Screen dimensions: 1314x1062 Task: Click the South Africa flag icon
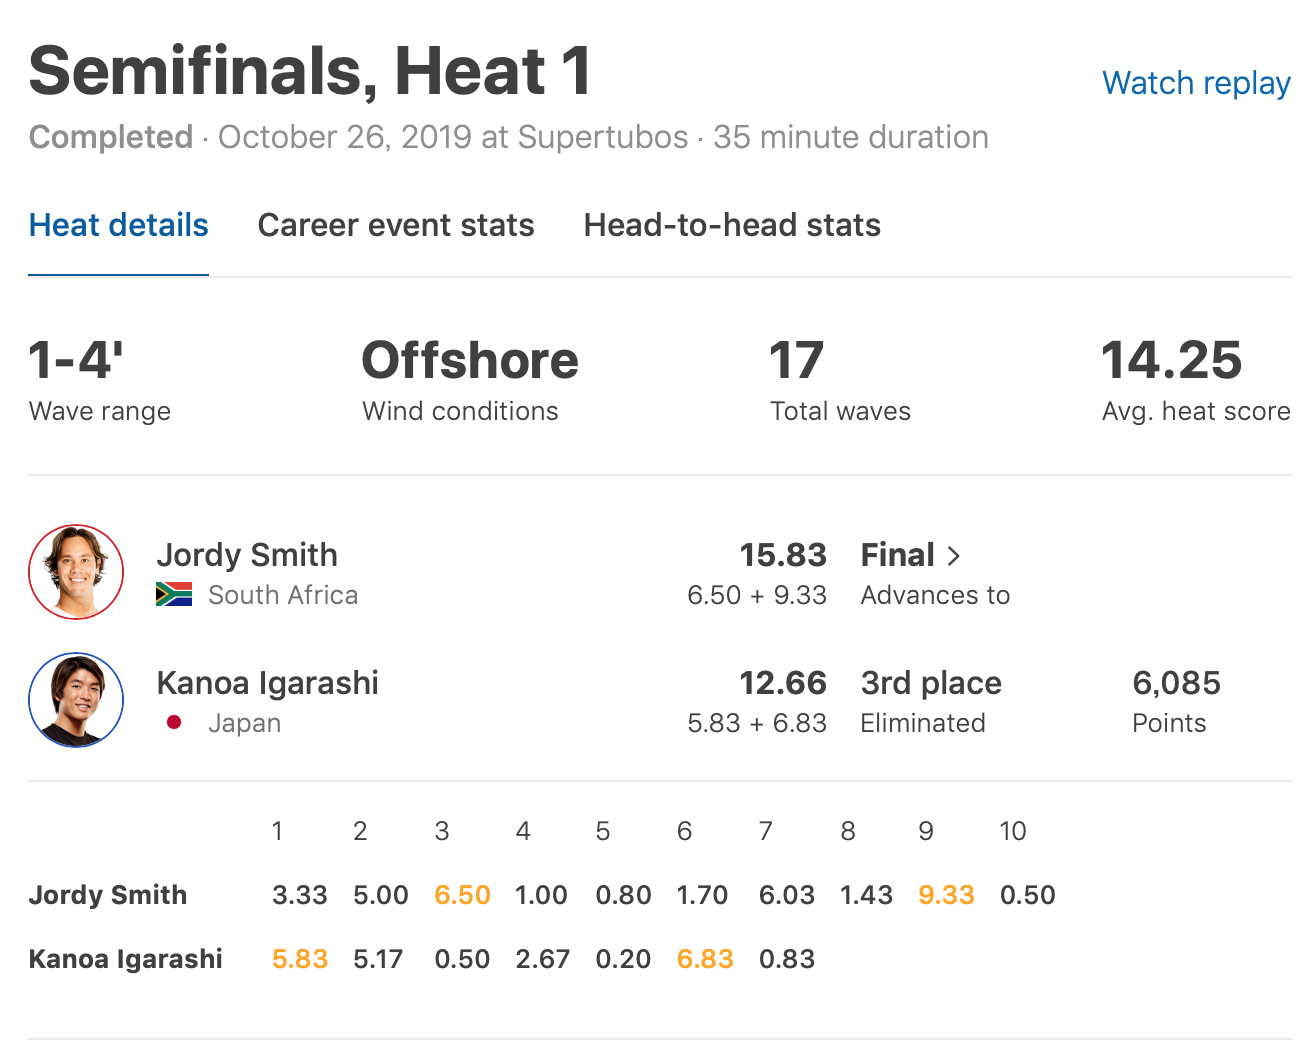tap(174, 595)
